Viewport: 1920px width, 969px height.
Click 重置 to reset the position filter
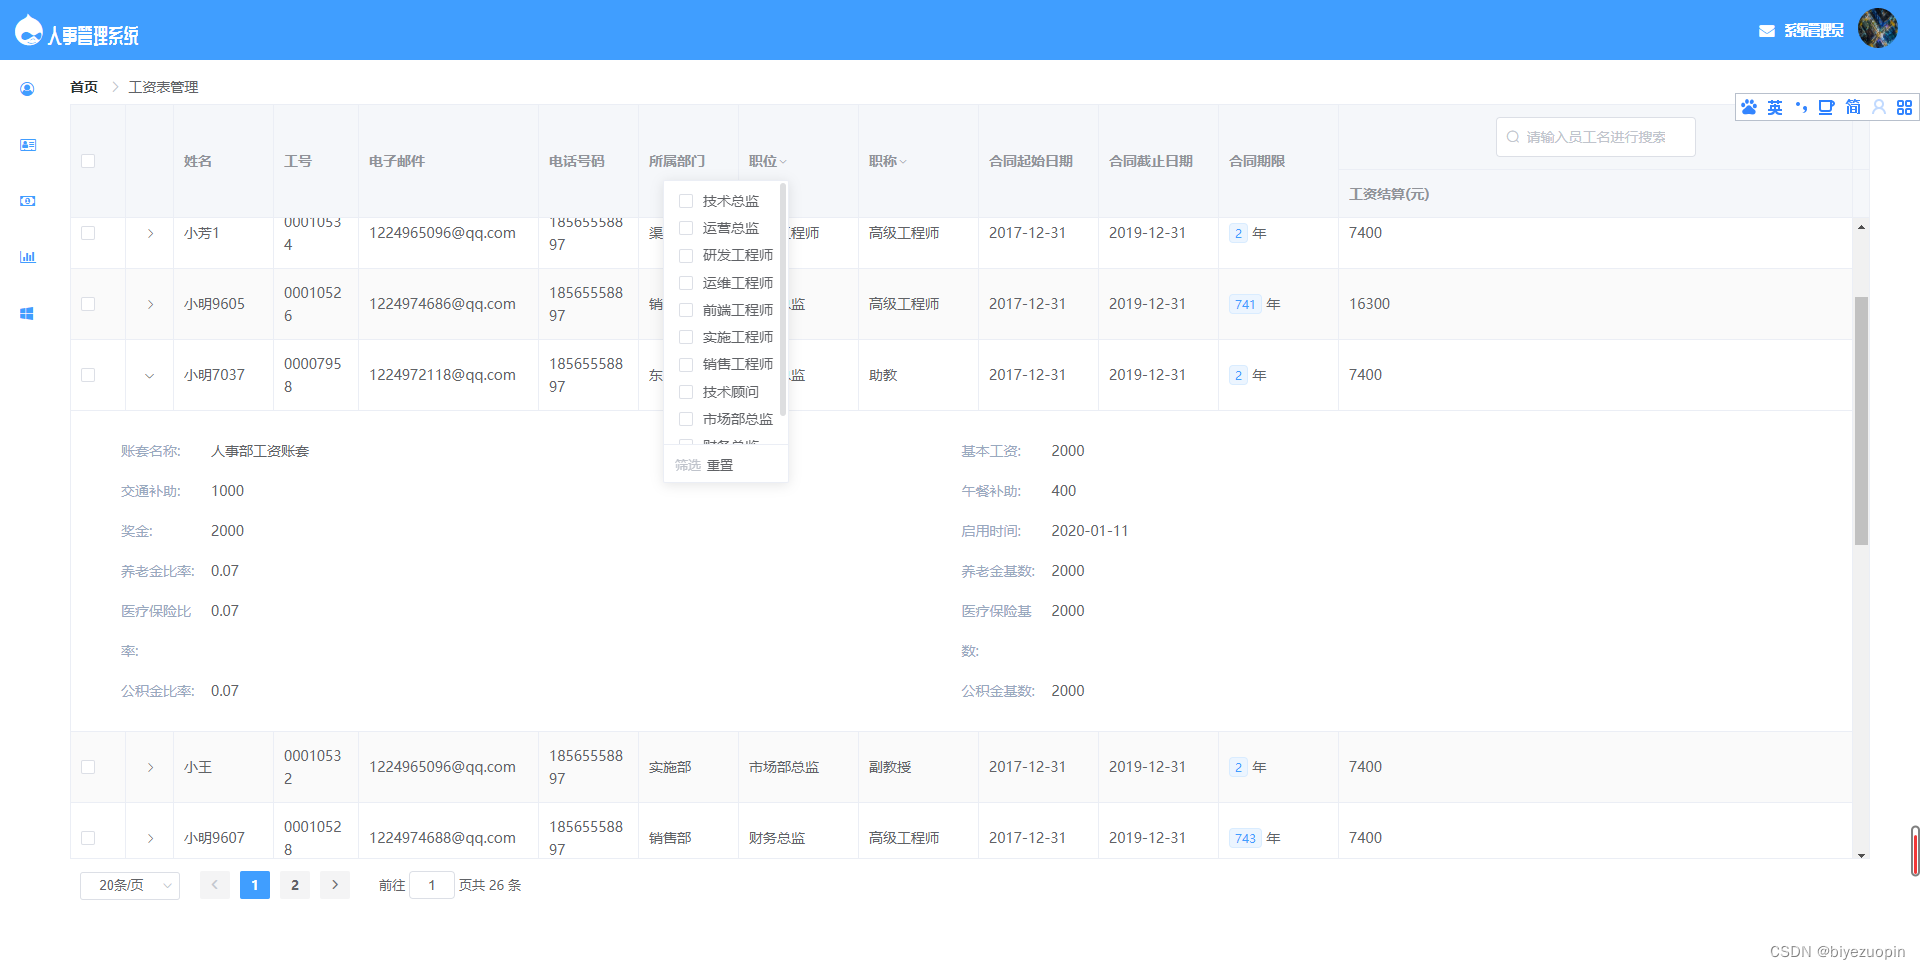pos(719,464)
